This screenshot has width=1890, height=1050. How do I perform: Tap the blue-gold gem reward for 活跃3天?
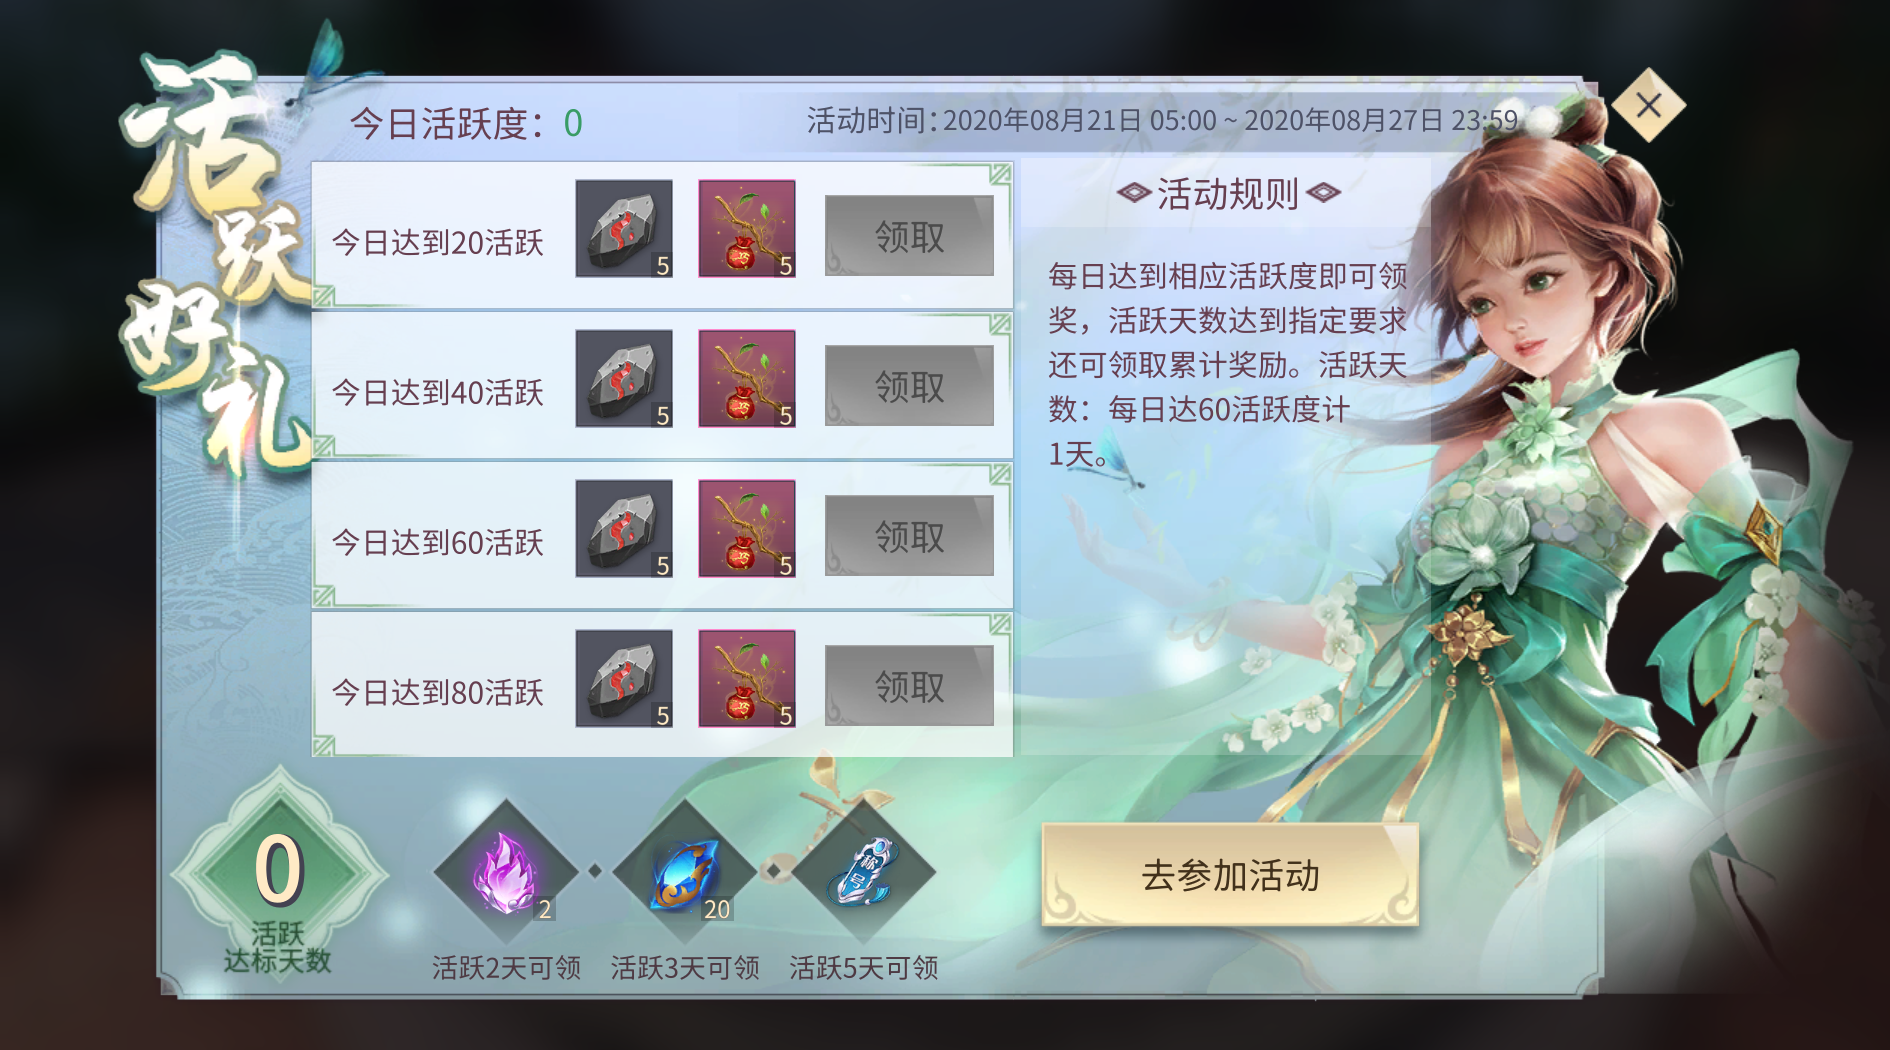click(x=685, y=872)
